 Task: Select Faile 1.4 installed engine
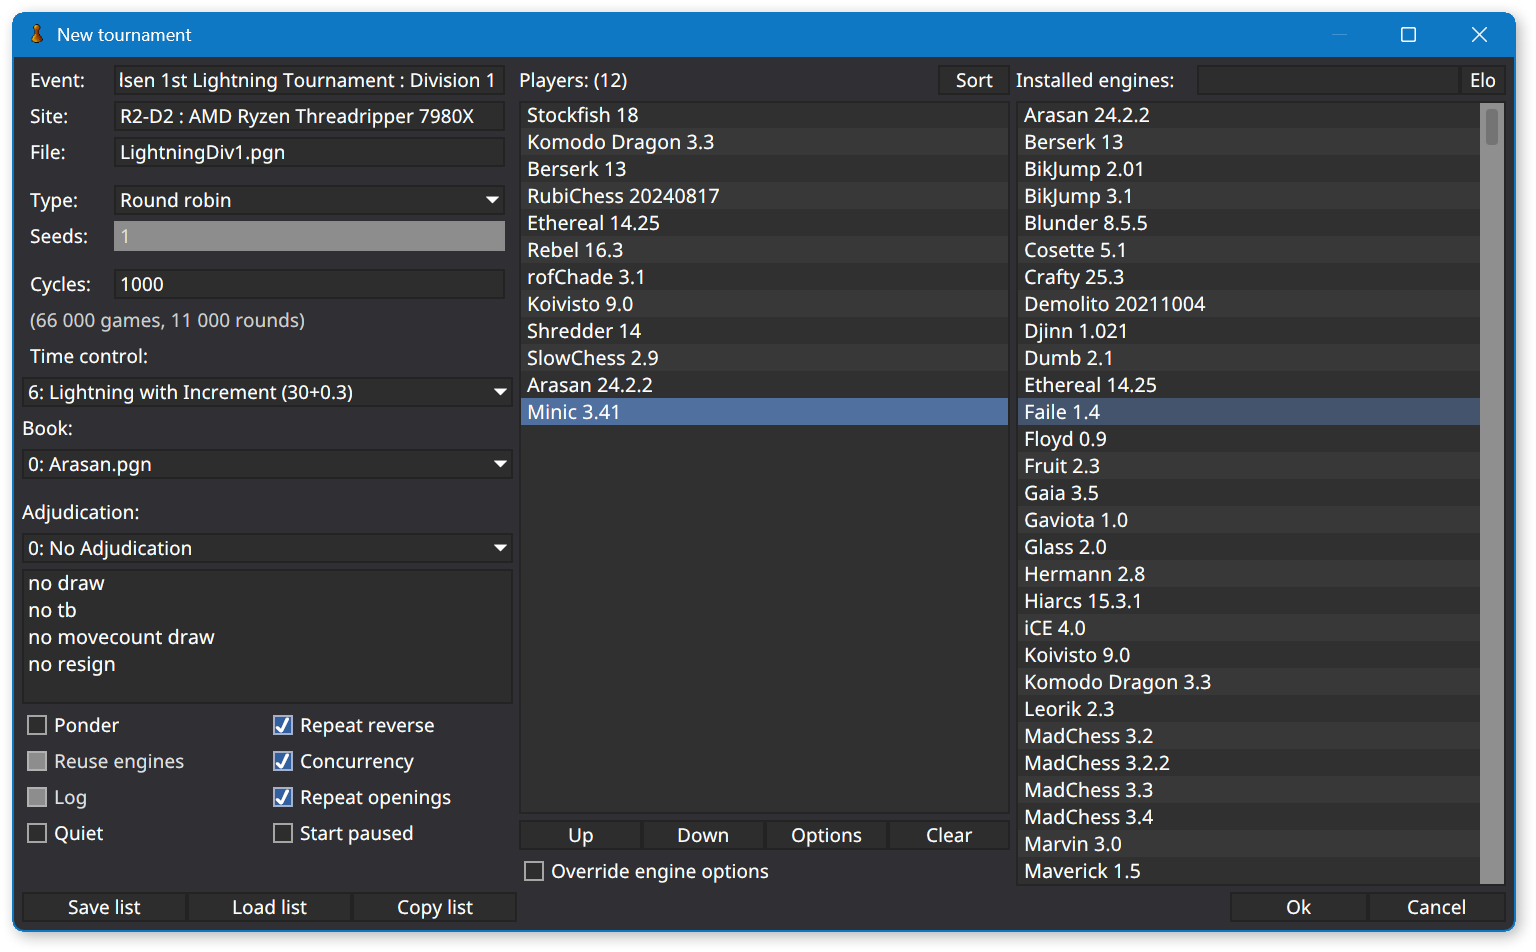point(1249,412)
